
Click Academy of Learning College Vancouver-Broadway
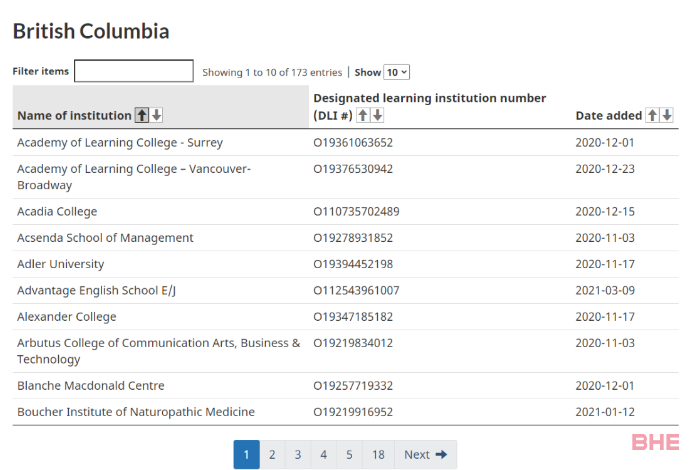(x=134, y=177)
